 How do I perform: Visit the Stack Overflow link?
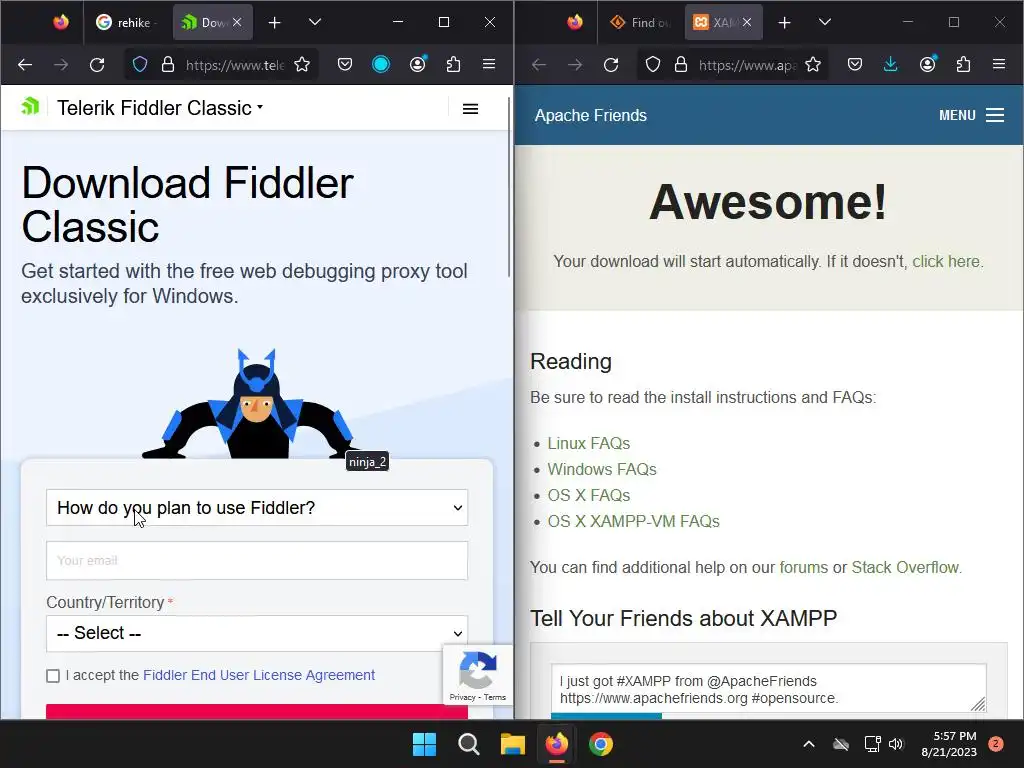pyautogui.click(x=905, y=568)
